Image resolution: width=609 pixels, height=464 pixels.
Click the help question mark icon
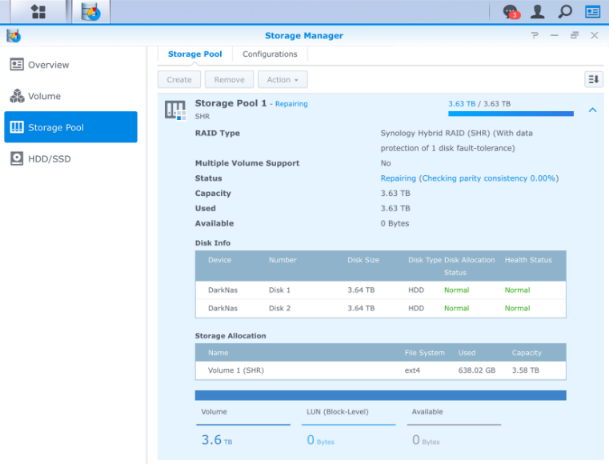(535, 36)
